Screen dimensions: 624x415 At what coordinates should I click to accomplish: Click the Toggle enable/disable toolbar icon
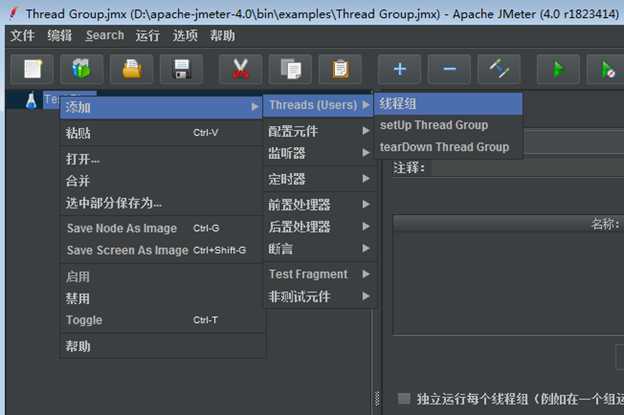click(499, 69)
